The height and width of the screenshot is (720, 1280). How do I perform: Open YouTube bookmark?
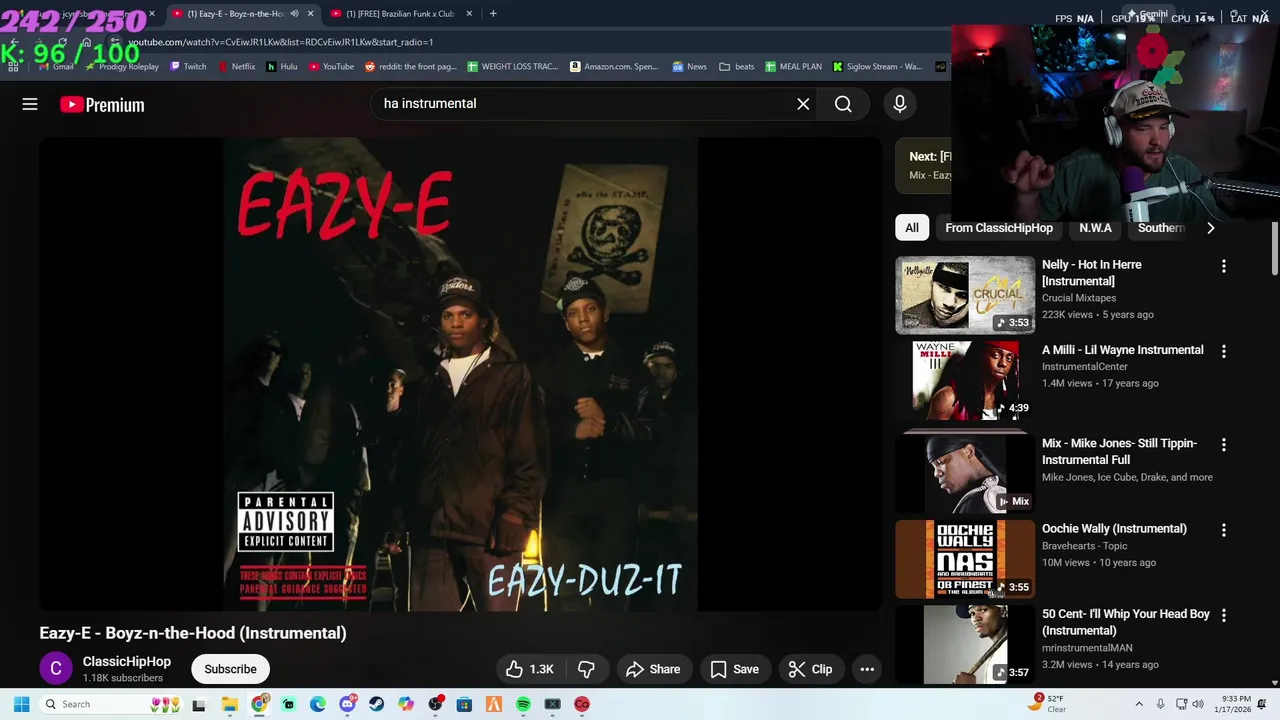coord(331,67)
